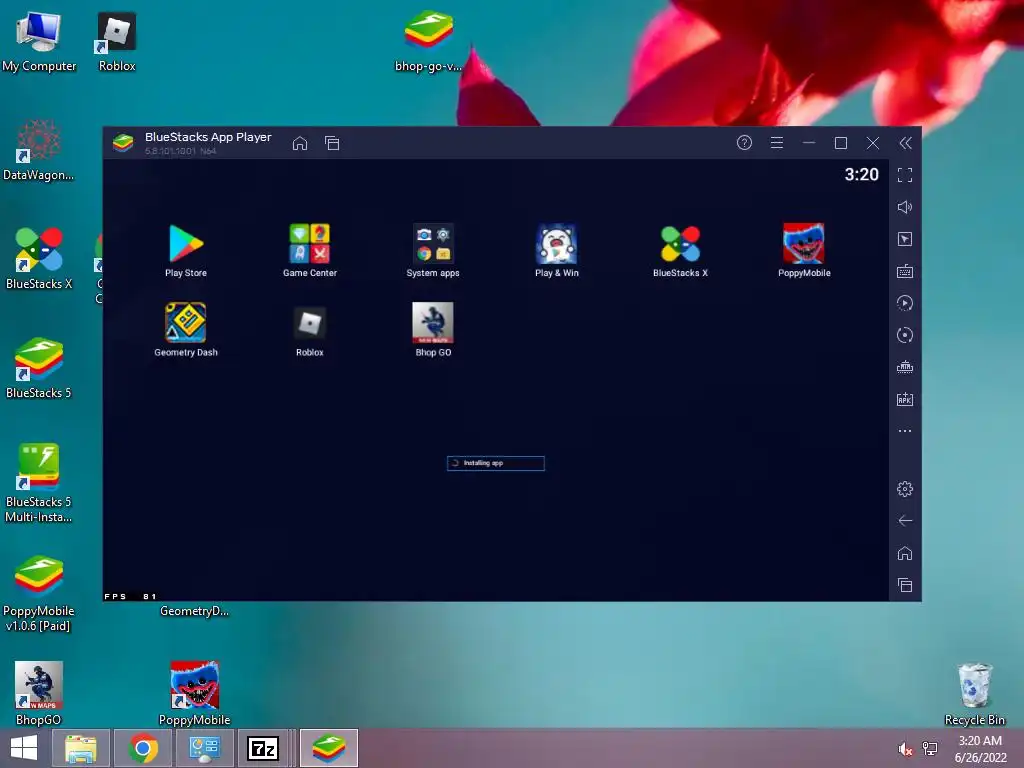Click the muted speaker tray icon
1024x768 pixels.
pyautogui.click(x=905, y=749)
